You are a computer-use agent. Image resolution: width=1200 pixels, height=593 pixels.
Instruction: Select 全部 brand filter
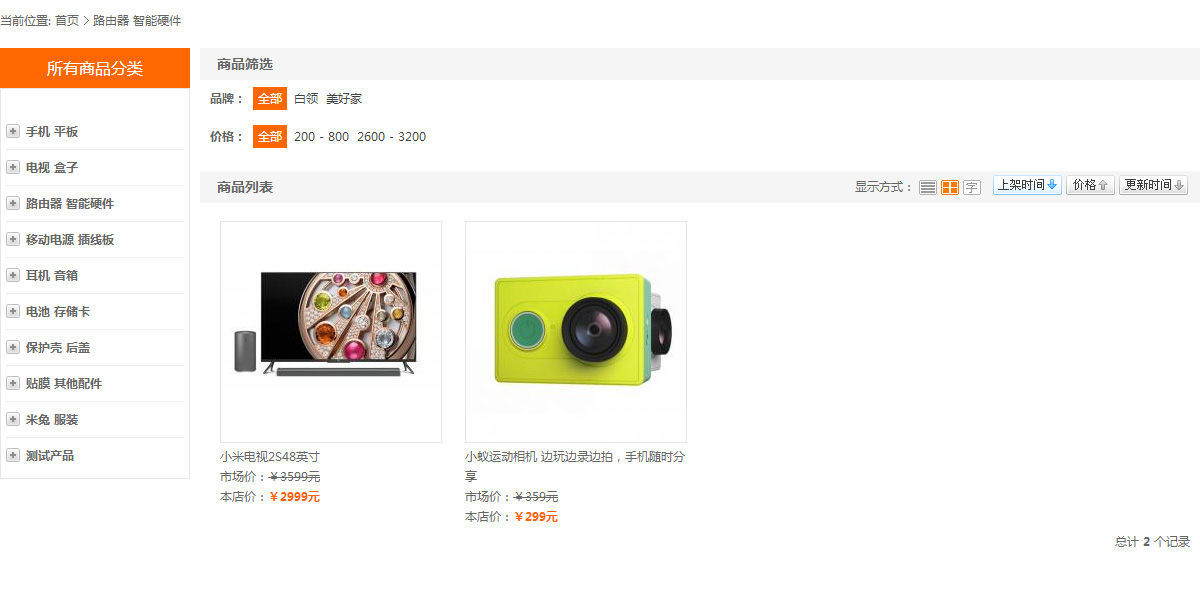pyautogui.click(x=270, y=98)
